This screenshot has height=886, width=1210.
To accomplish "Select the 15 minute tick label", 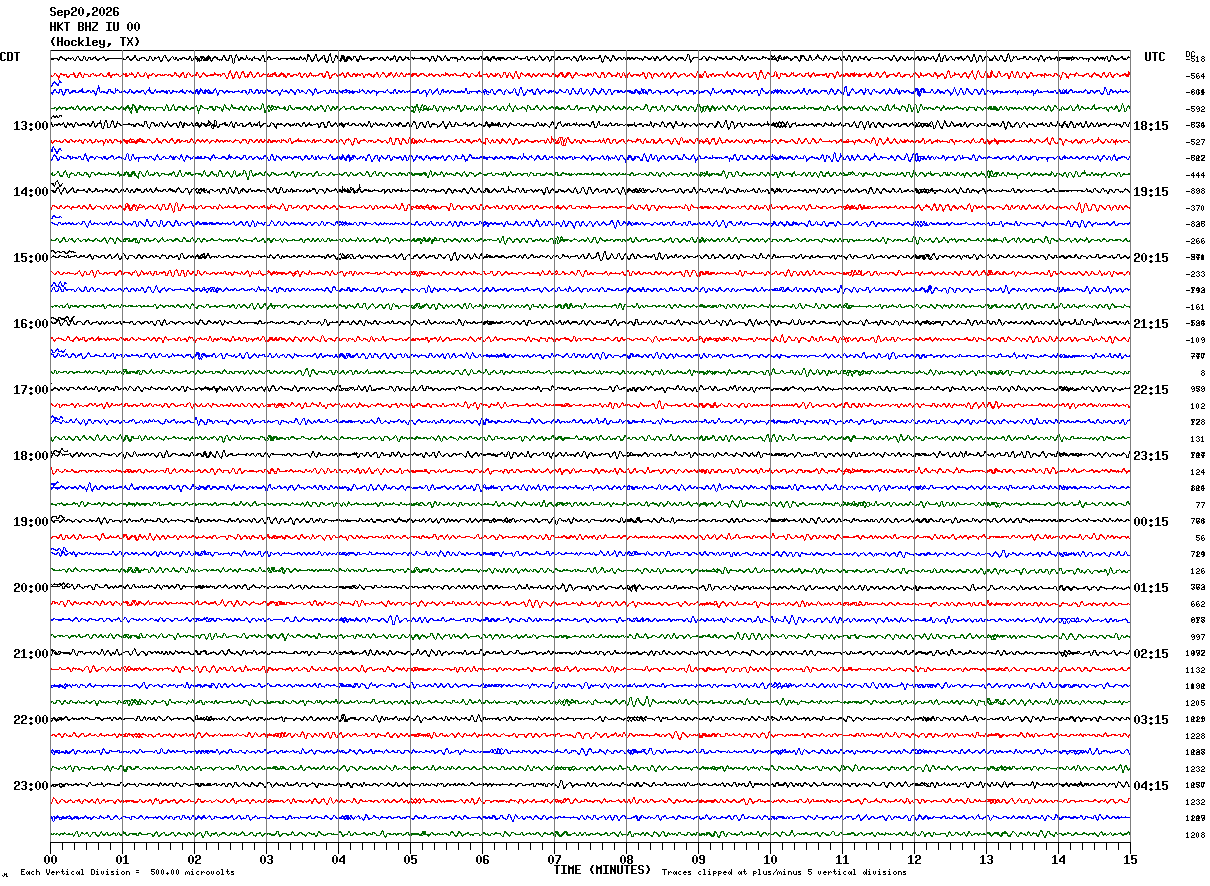I will [x=1130, y=859].
